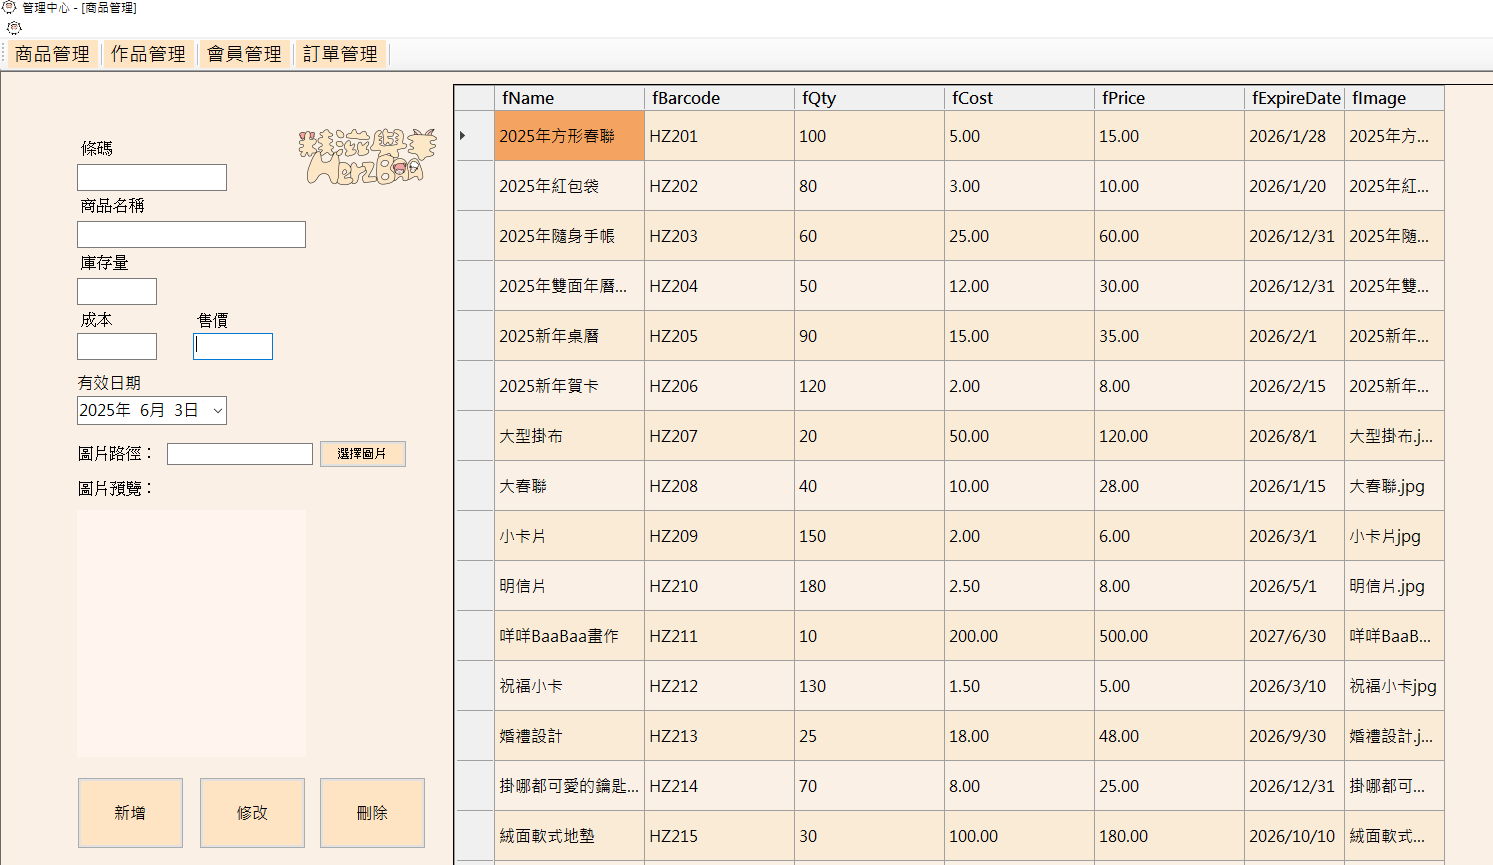The width and height of the screenshot is (1493, 865).
Task: Select the cell 2025年隨身手帳
Action: (x=570, y=236)
